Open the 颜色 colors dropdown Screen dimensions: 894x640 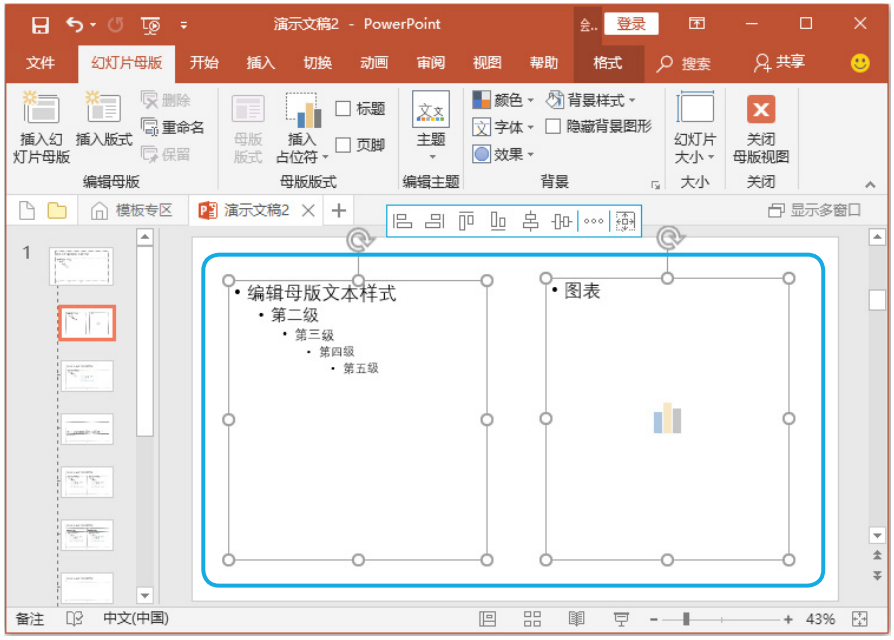[x=503, y=100]
